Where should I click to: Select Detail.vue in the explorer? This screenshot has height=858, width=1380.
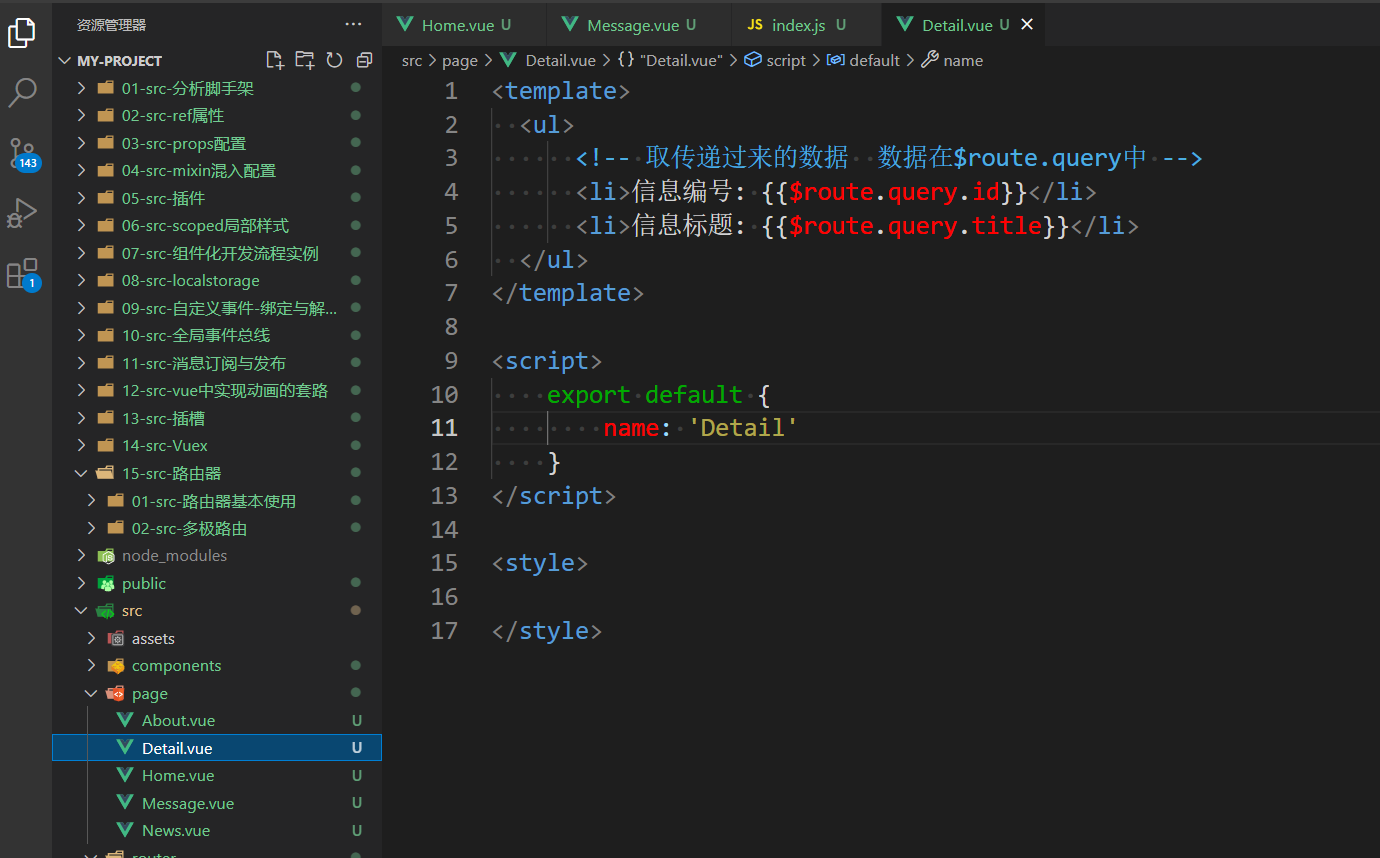click(217, 748)
